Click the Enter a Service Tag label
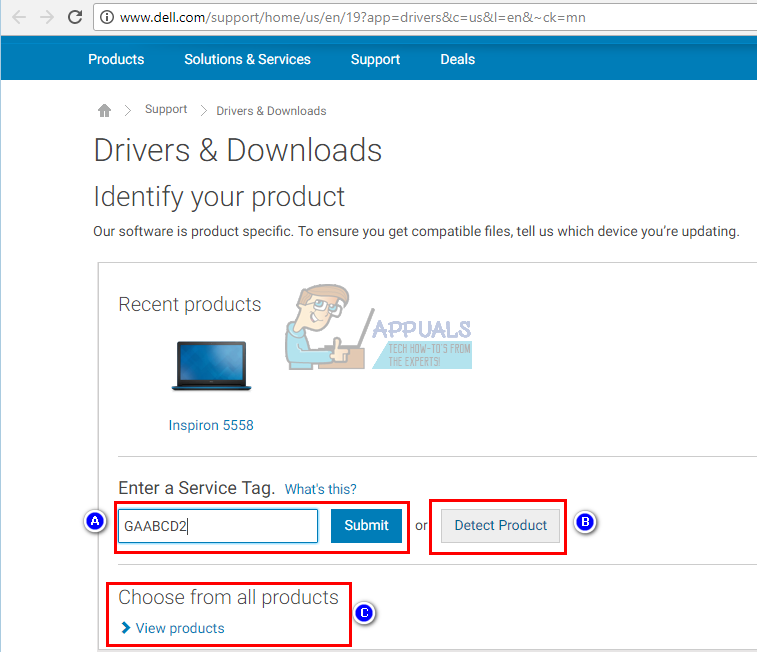The width and height of the screenshot is (757, 652). pyautogui.click(x=196, y=488)
